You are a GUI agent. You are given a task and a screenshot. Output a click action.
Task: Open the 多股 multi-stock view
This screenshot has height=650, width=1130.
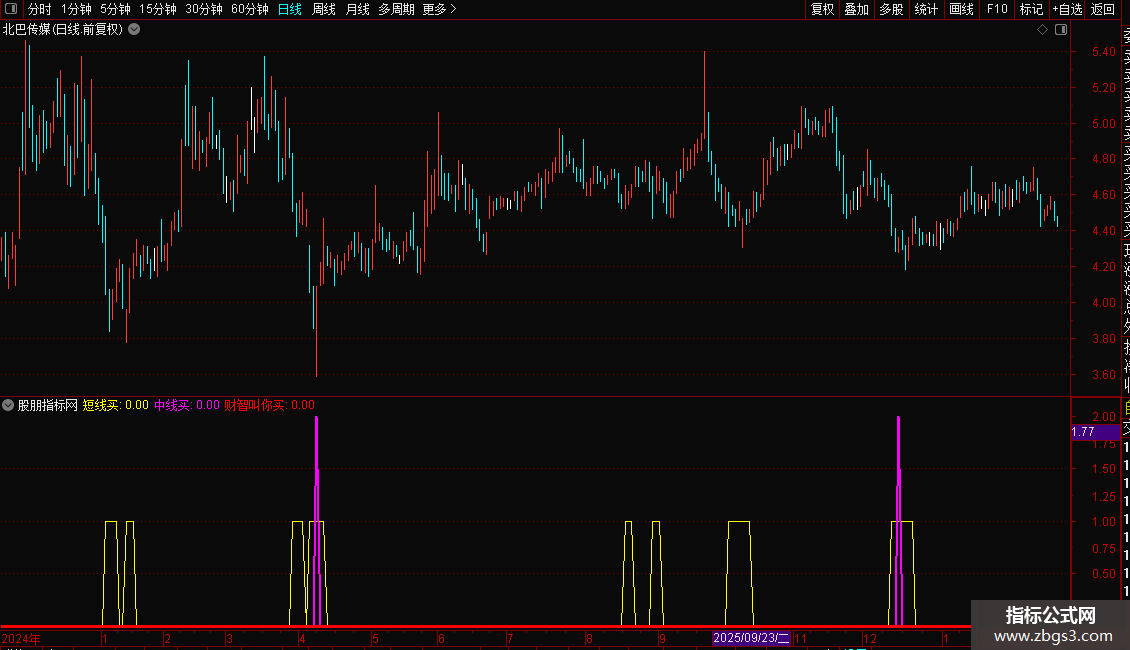coord(891,9)
